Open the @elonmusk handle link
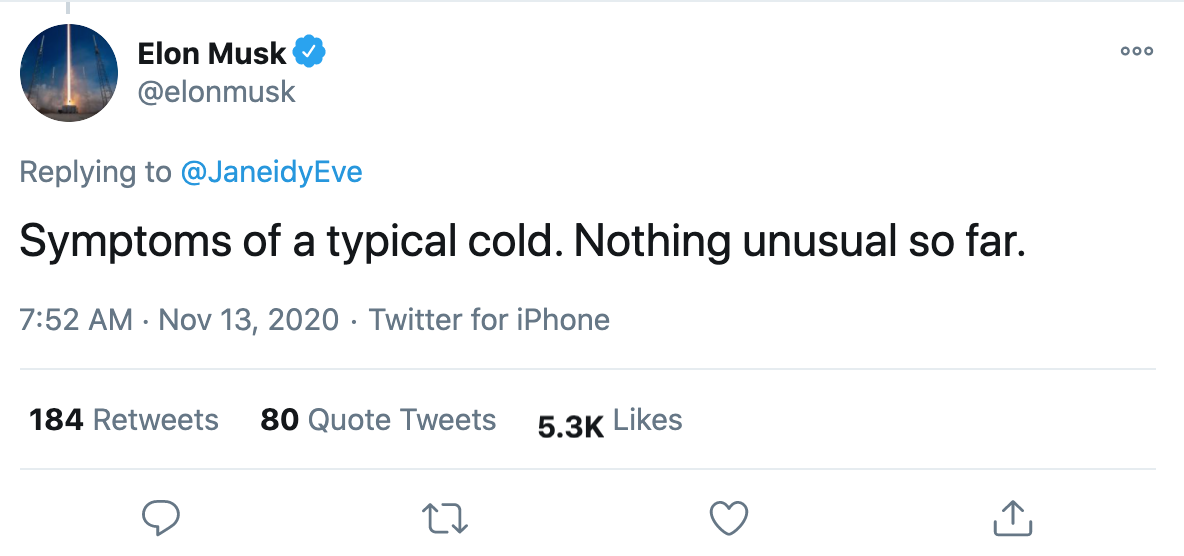Viewport: 1184px width, 556px height. [216, 92]
